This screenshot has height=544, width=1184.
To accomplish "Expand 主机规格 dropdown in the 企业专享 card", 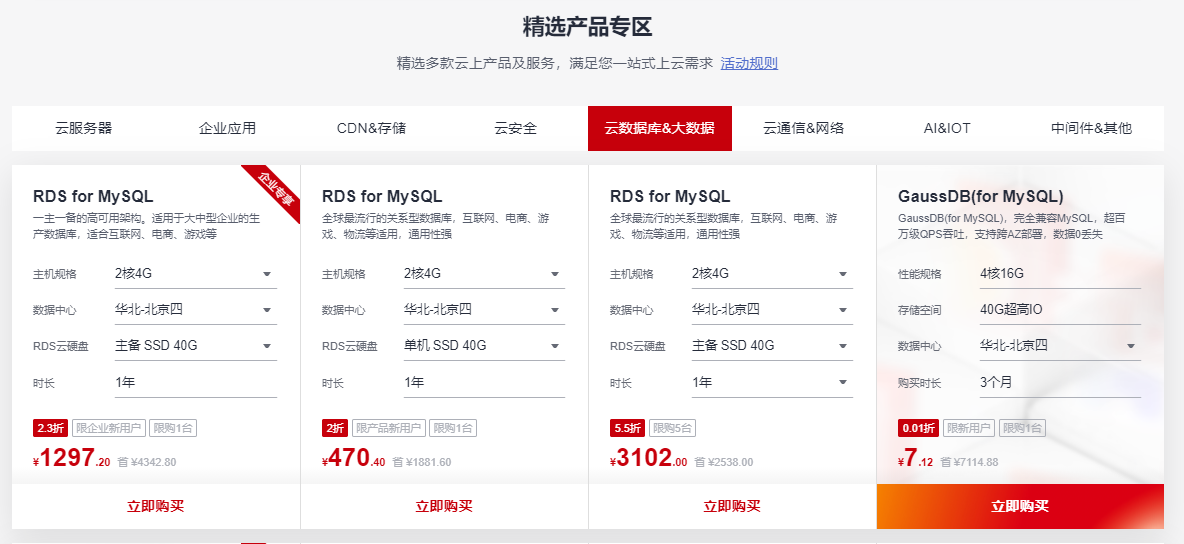I will coord(195,274).
